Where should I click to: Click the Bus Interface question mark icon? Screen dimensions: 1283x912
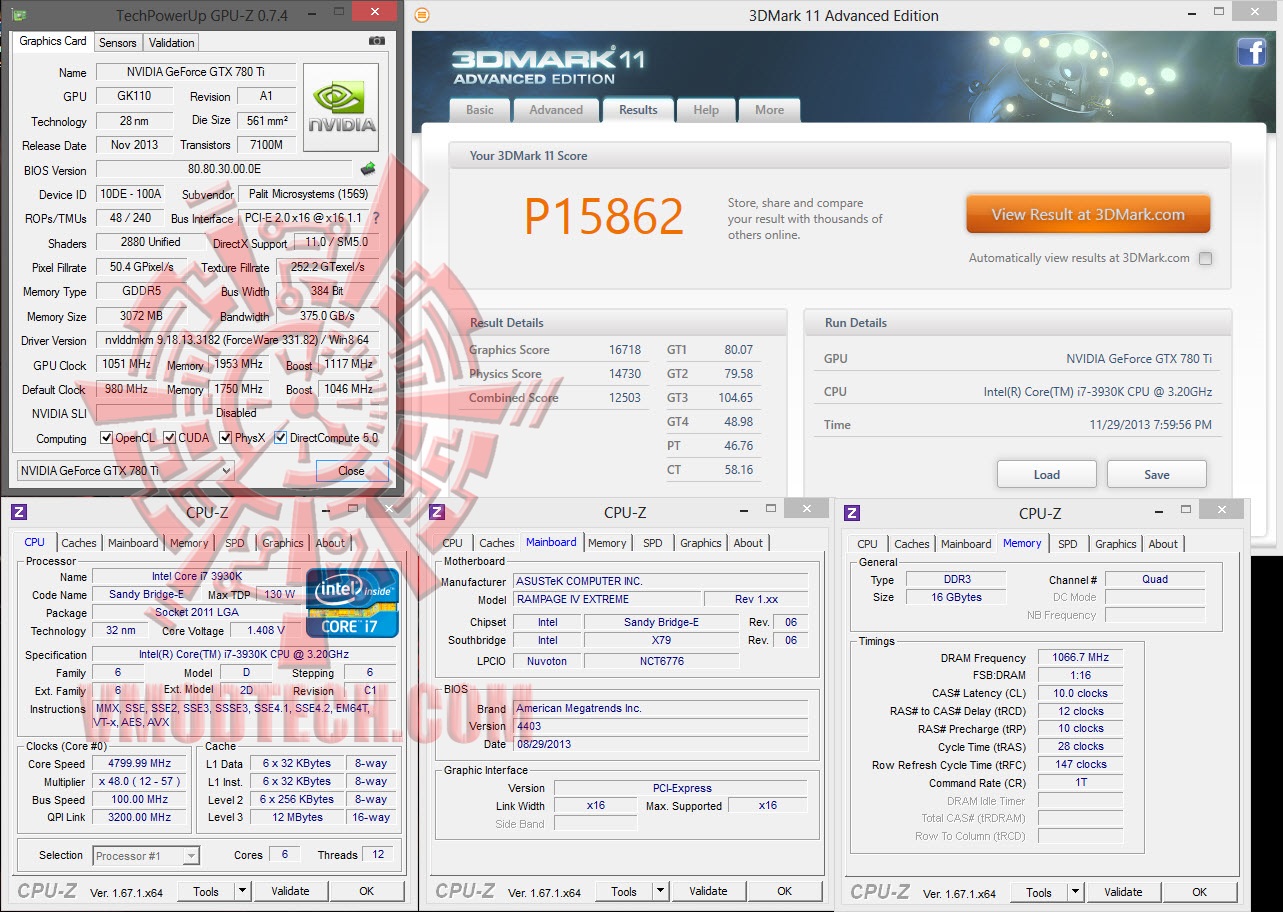[x=376, y=218]
